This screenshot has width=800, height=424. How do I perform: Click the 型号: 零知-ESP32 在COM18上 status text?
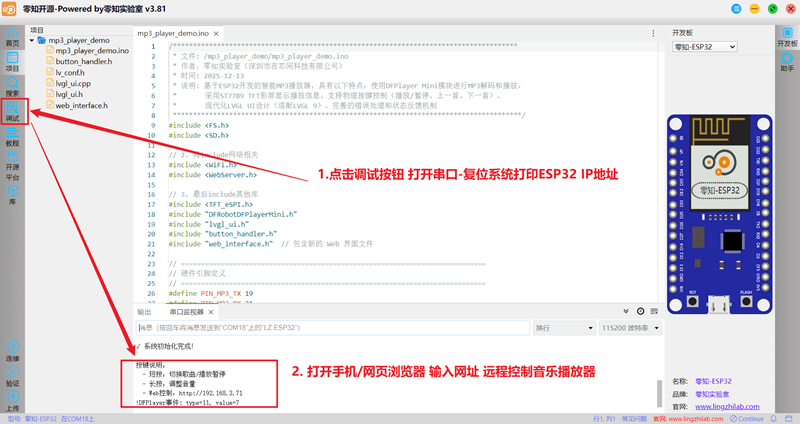click(x=51, y=419)
